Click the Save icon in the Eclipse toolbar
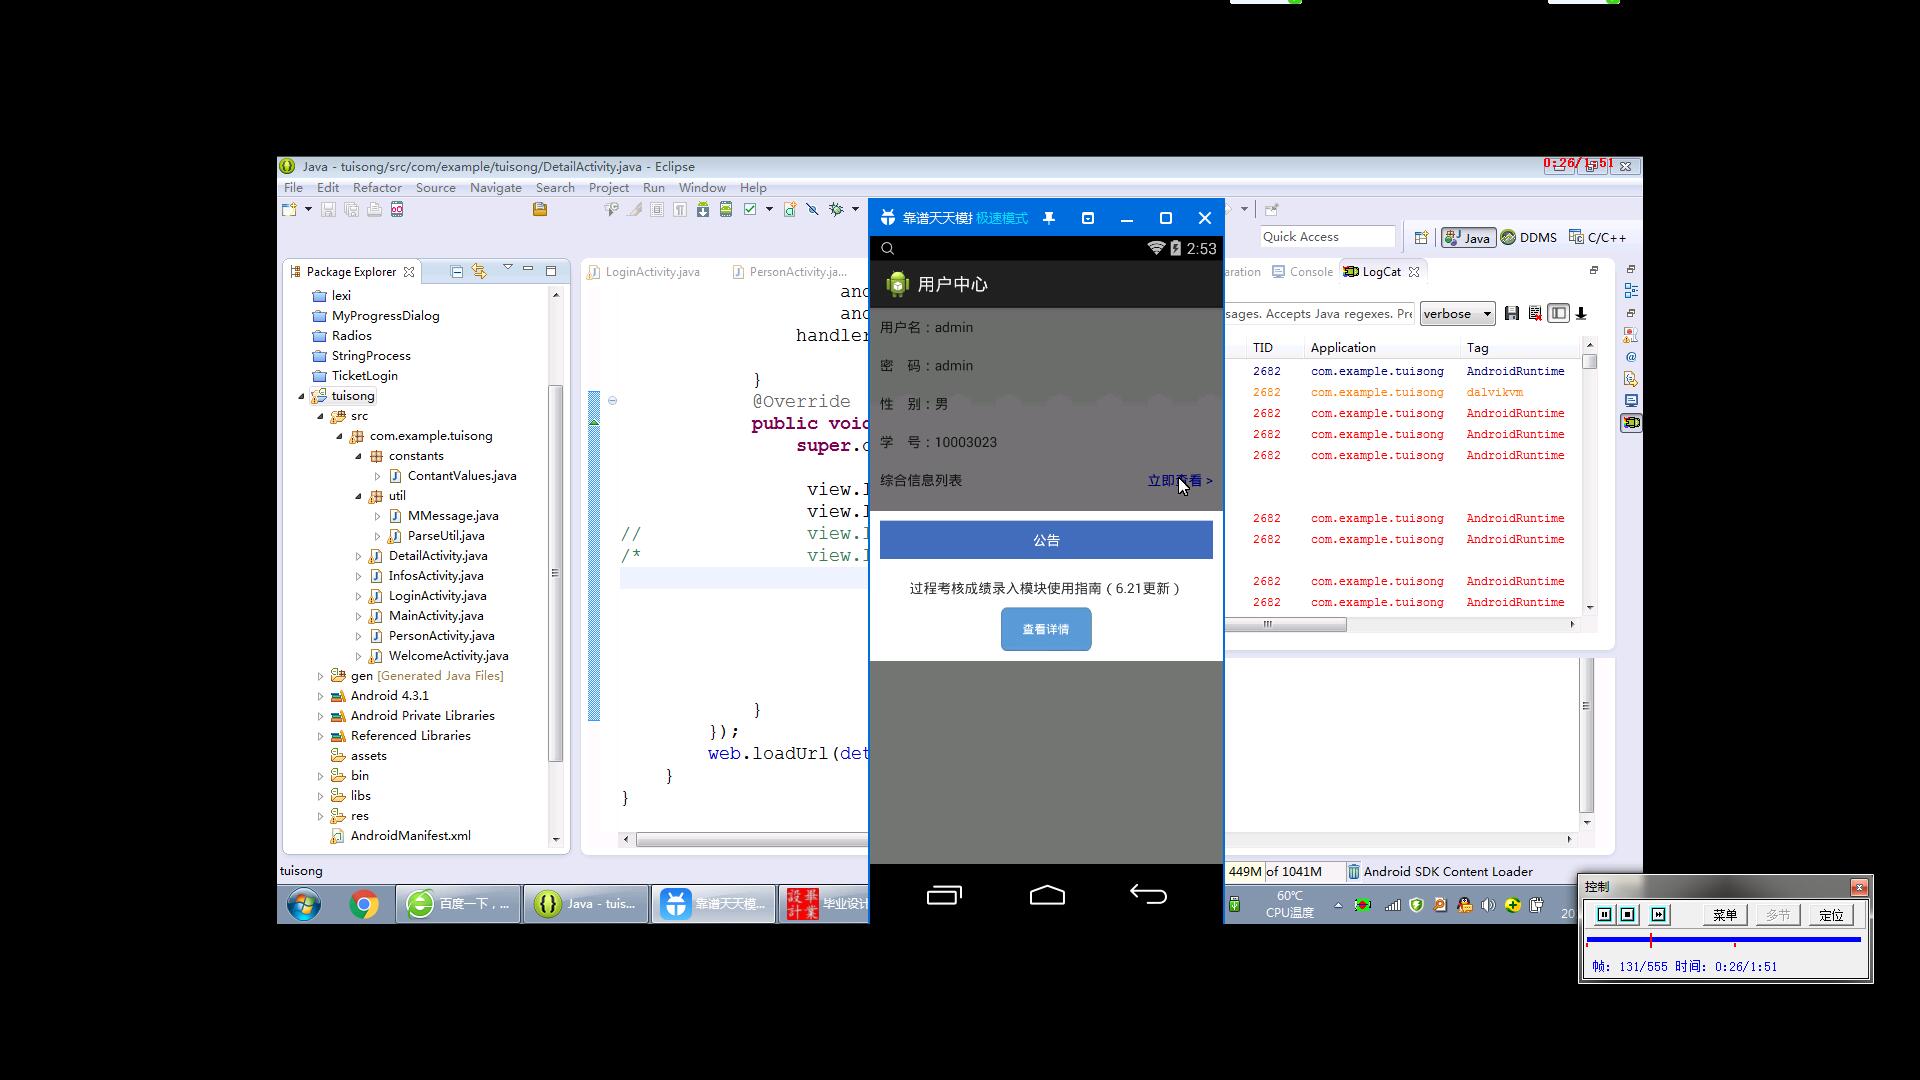The height and width of the screenshot is (1080, 1920). 328,209
